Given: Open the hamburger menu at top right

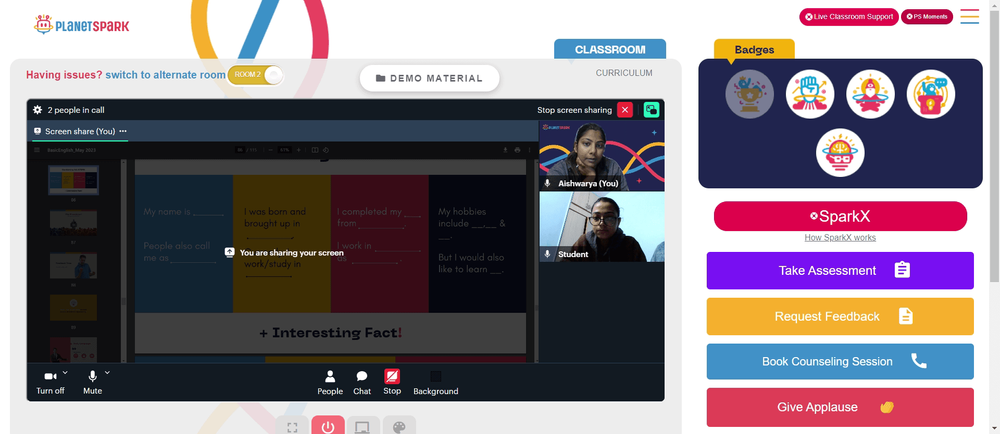Looking at the screenshot, I should coord(969,17).
